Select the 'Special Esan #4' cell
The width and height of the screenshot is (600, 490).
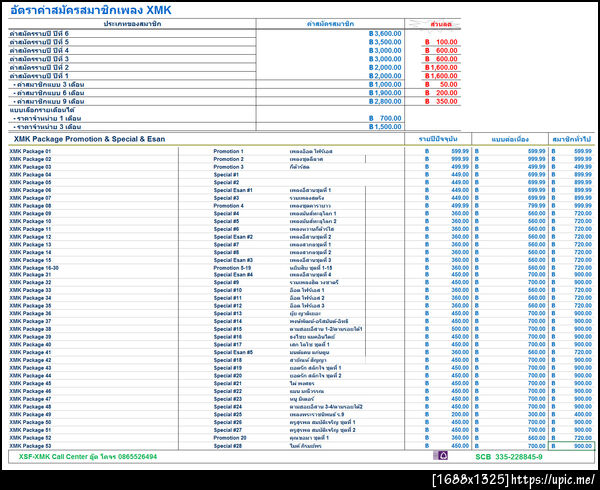(233, 275)
